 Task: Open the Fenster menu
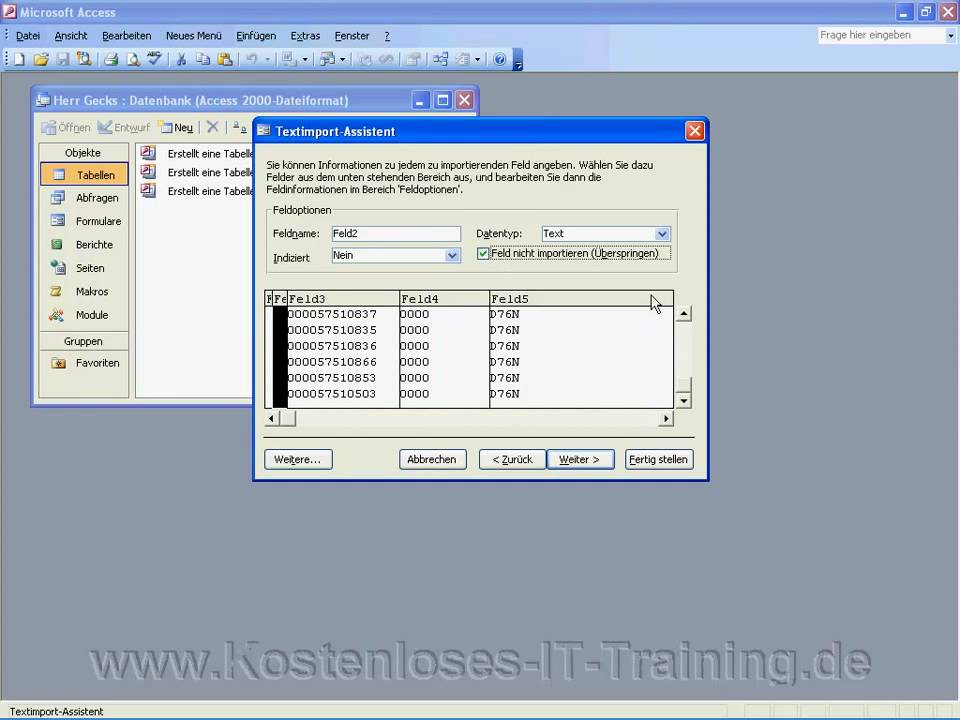pyautogui.click(x=352, y=36)
